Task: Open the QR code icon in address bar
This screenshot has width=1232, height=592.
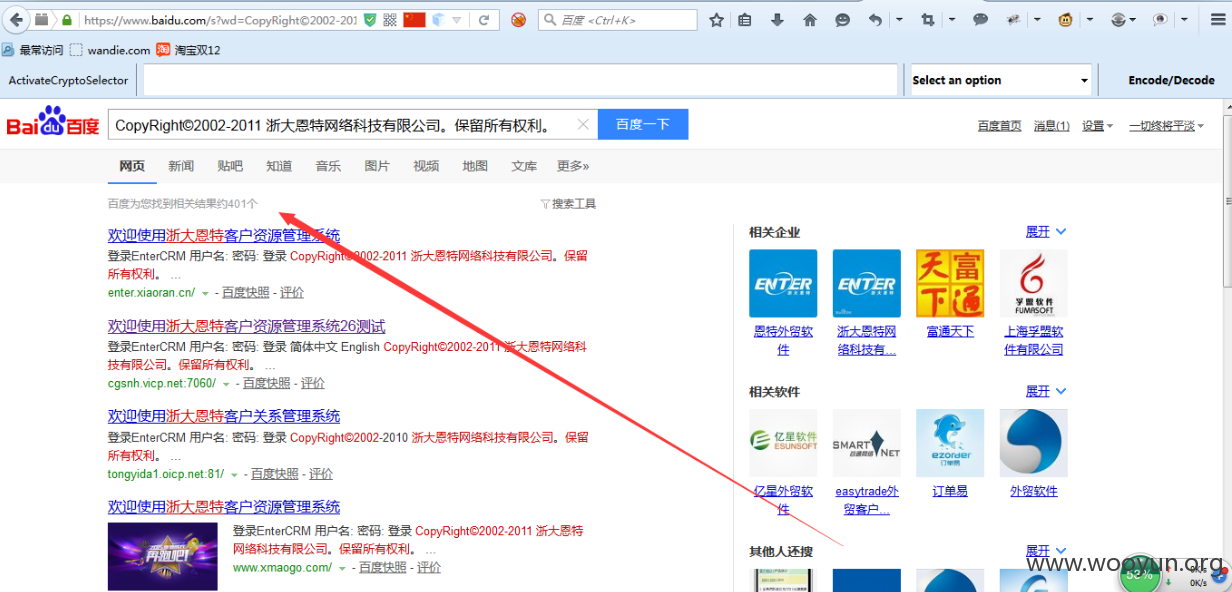Action: point(390,20)
